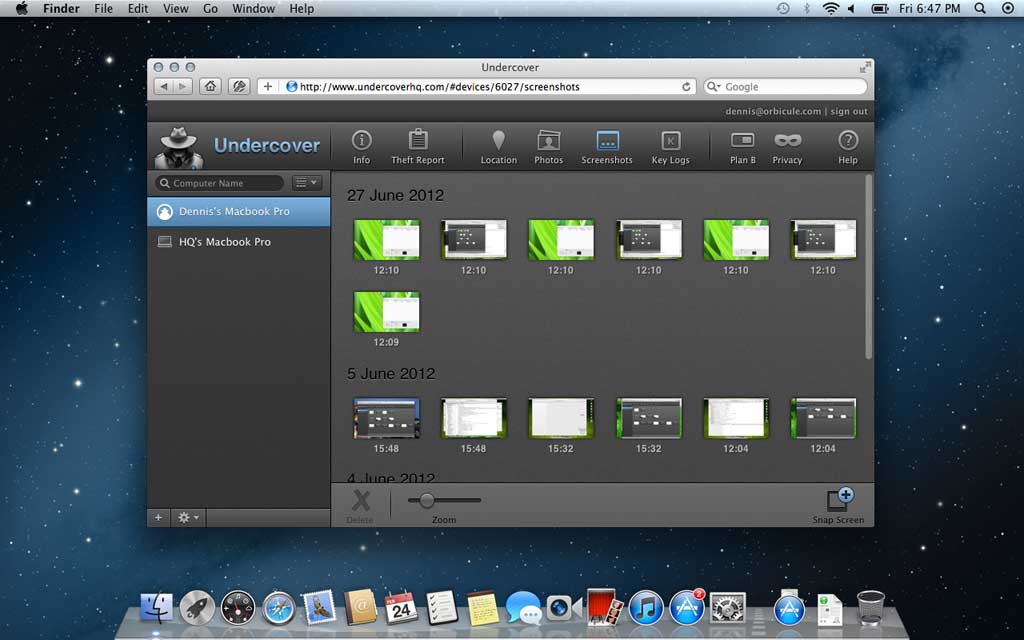Open Photo Booth in the Dock
The image size is (1024, 640).
tap(604, 607)
